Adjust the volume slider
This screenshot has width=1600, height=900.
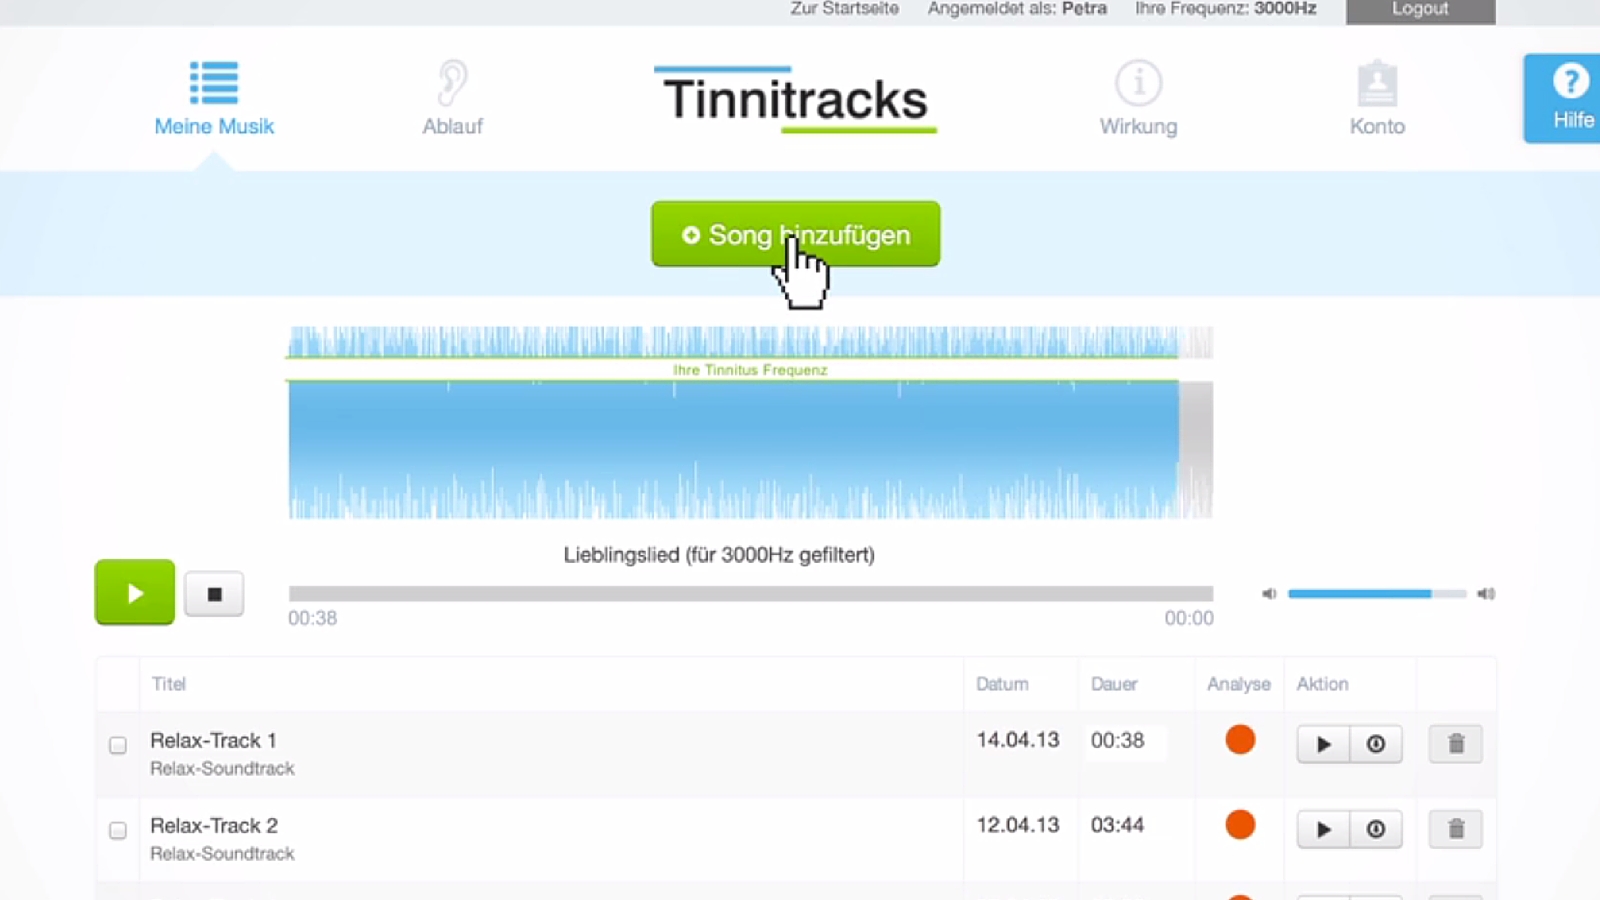point(1376,594)
